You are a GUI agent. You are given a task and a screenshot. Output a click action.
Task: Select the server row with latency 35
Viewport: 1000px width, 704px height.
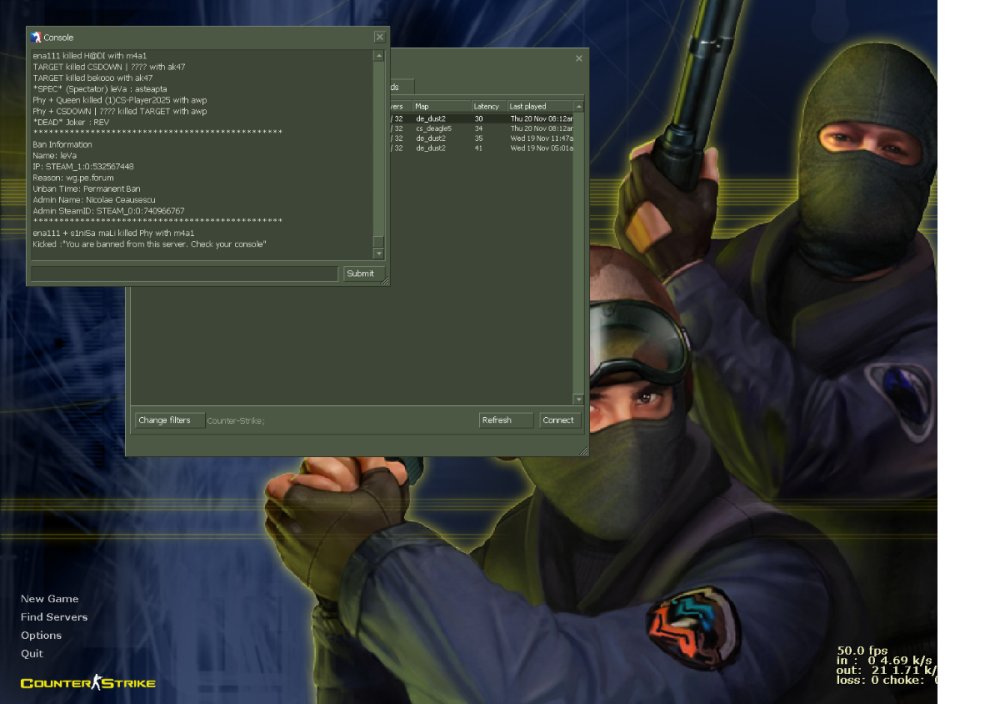(482, 138)
